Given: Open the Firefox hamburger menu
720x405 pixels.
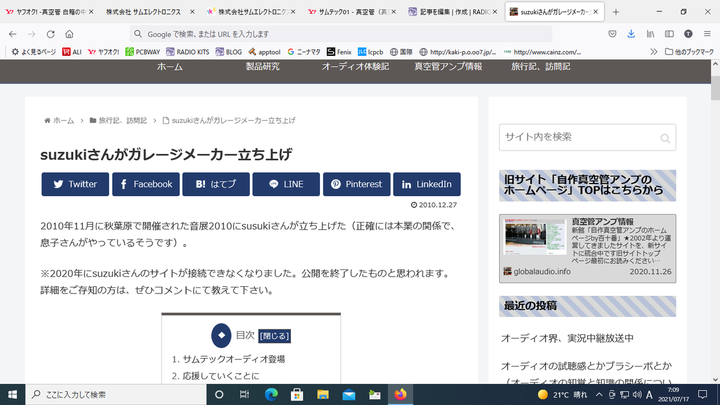Looking at the screenshot, I should (707, 34).
